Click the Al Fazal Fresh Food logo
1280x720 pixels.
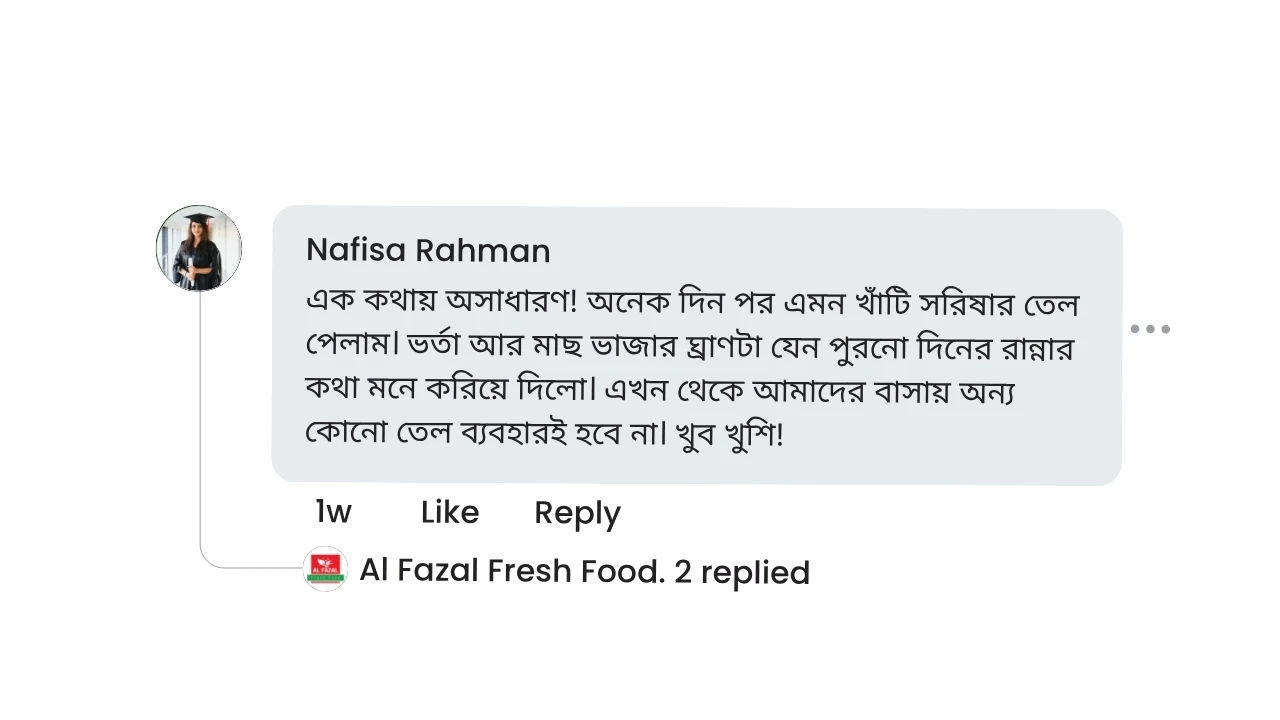tap(324, 569)
